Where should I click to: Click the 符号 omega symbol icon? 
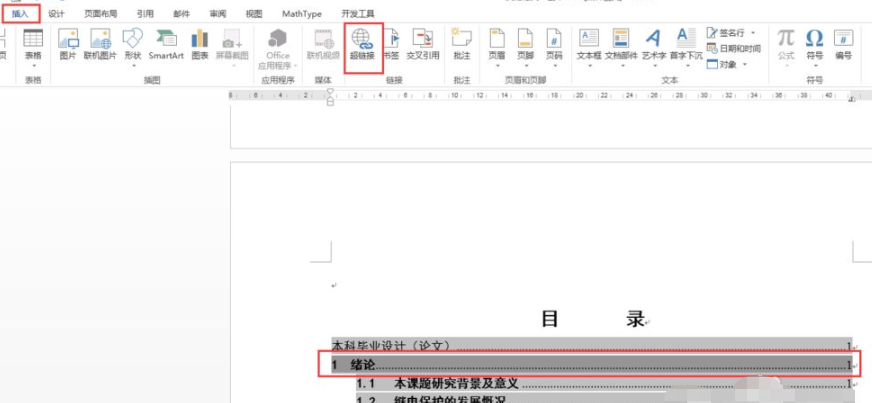pyautogui.click(x=814, y=38)
